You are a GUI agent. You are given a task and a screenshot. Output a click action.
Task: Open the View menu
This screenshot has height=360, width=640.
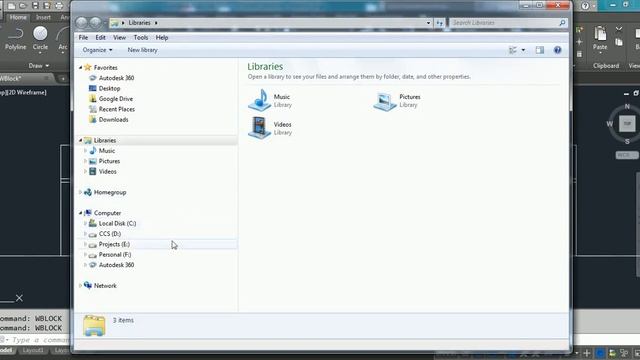120,38
